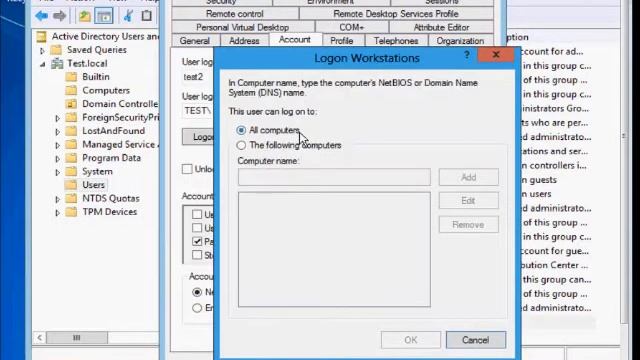Click the System folder icon

71,171
